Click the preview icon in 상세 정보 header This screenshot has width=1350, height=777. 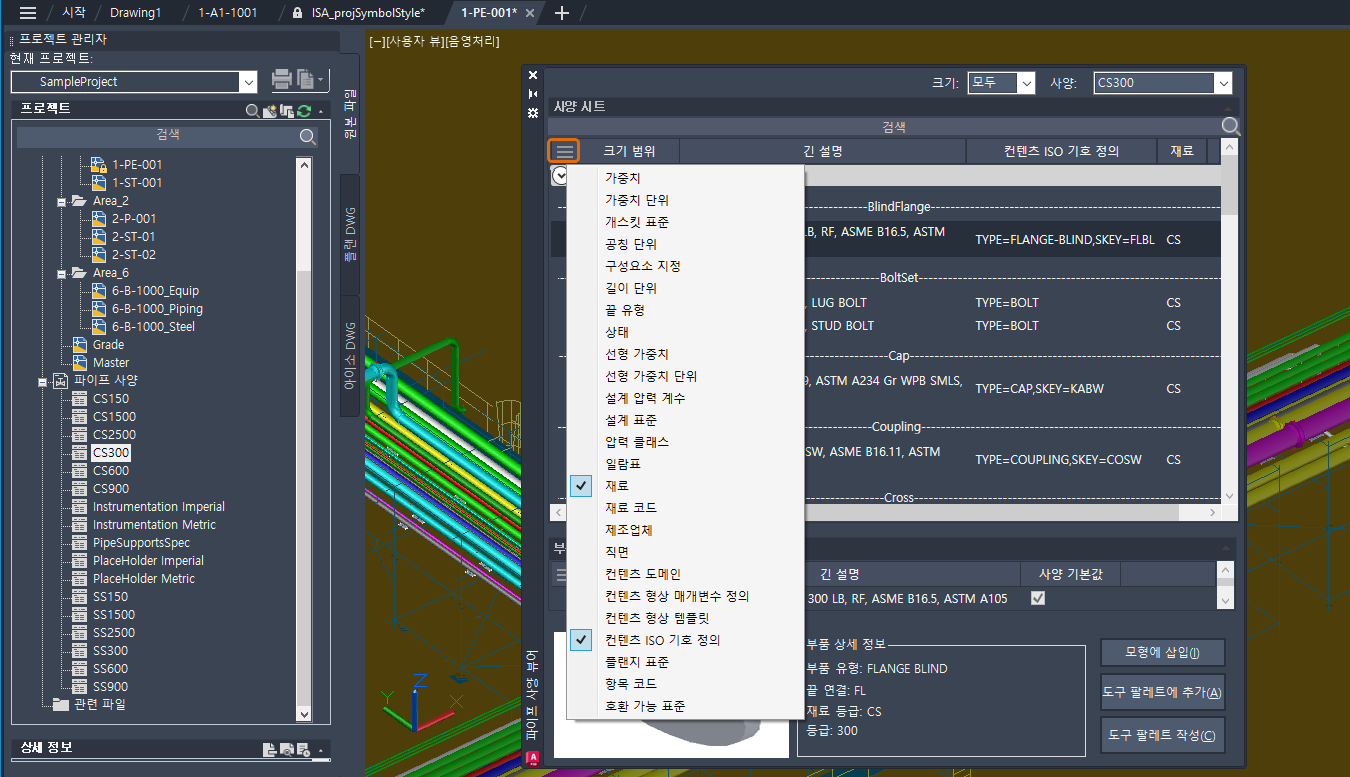(286, 749)
